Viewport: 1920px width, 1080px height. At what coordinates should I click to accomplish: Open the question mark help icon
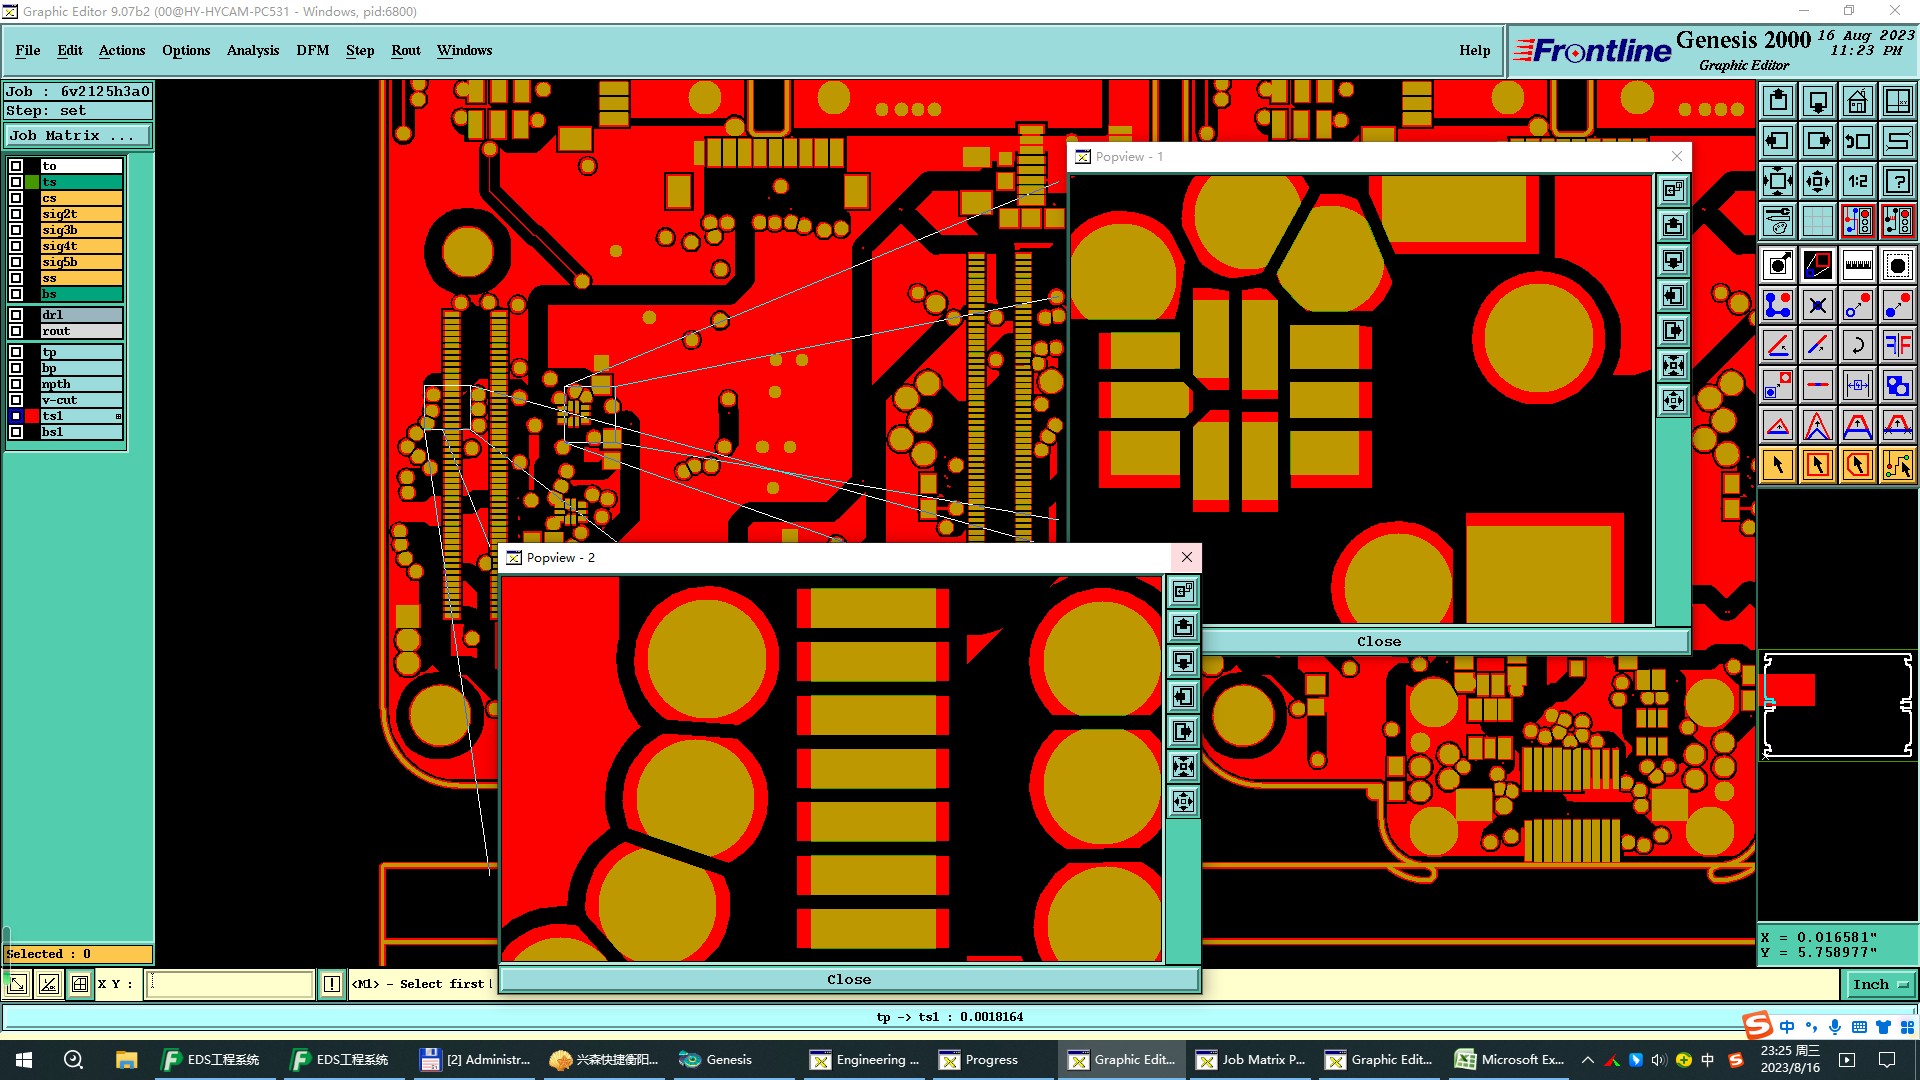(1897, 181)
